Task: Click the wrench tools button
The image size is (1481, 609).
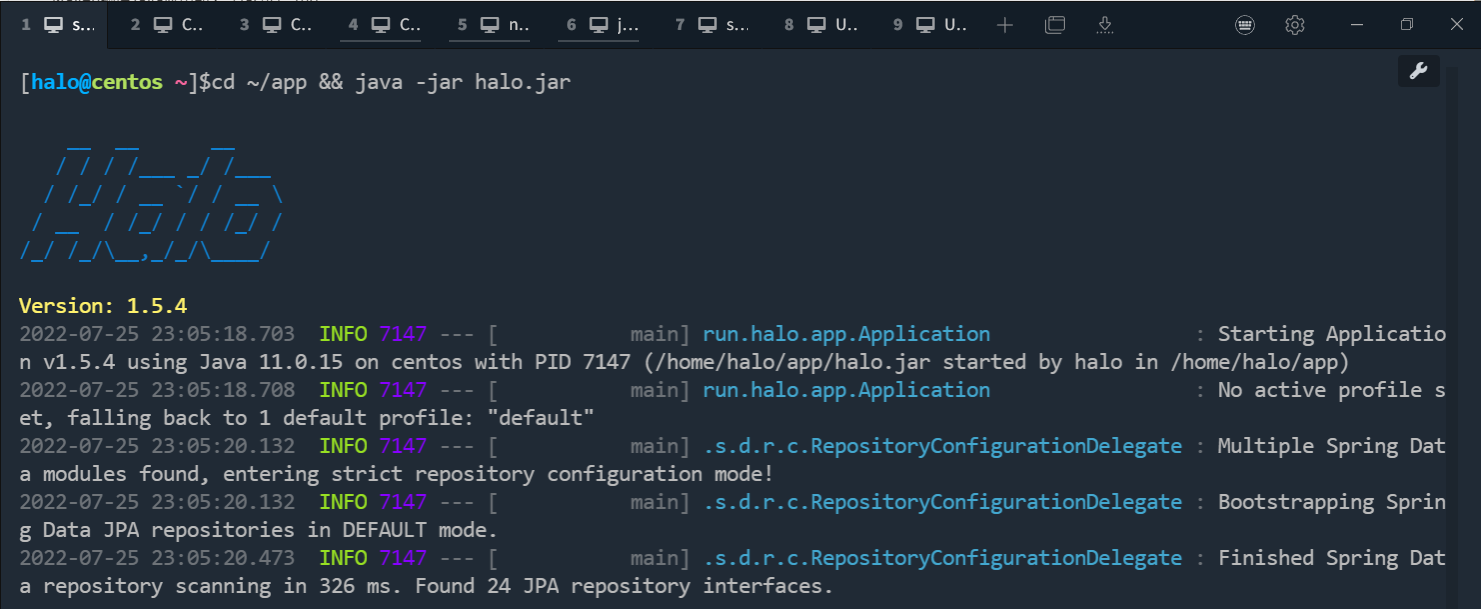Action: pyautogui.click(x=1418, y=70)
